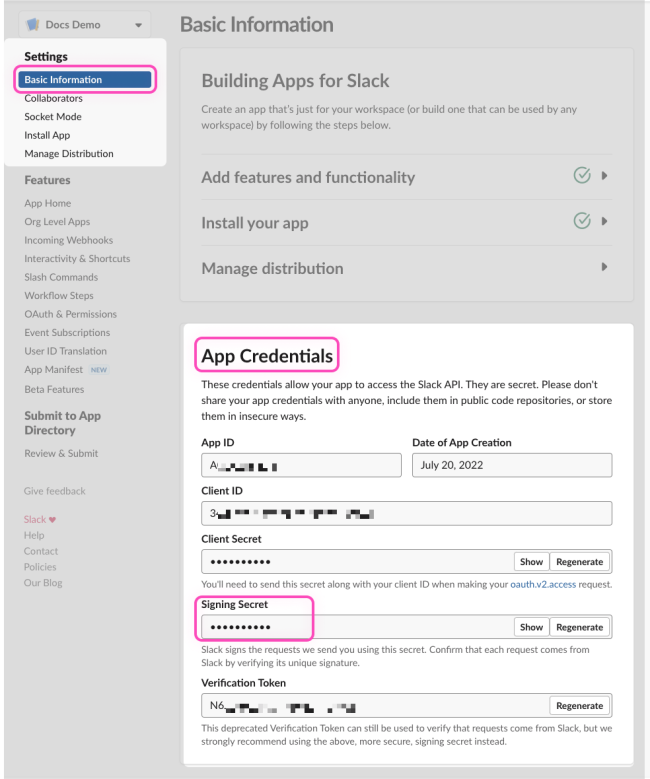Click the heart icon next to Slack
The width and height of the screenshot is (650, 779).
[x=53, y=519]
